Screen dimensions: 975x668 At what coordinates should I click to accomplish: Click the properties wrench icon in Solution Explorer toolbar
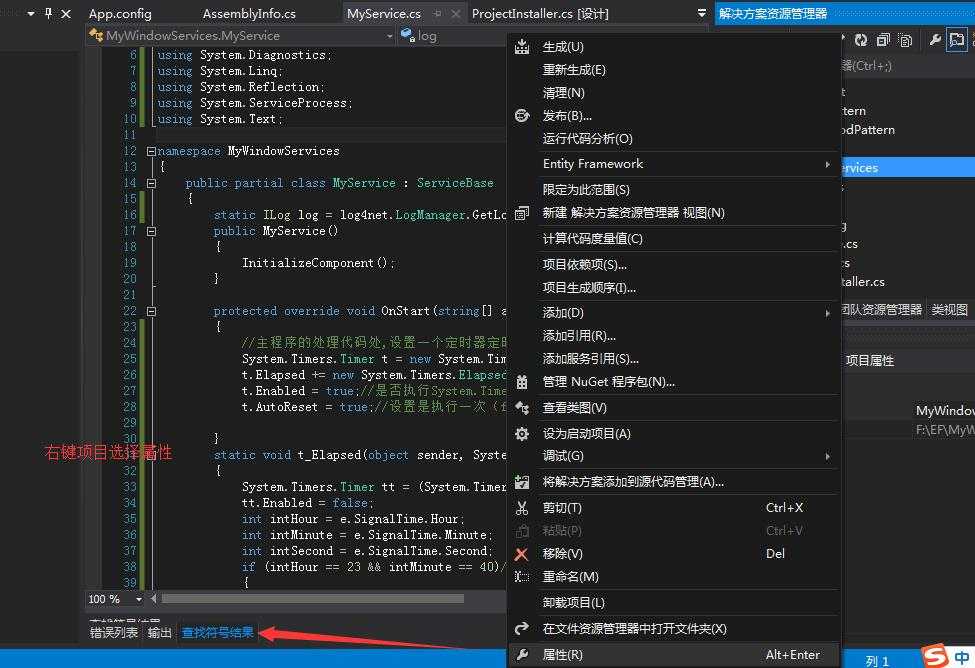[935, 40]
